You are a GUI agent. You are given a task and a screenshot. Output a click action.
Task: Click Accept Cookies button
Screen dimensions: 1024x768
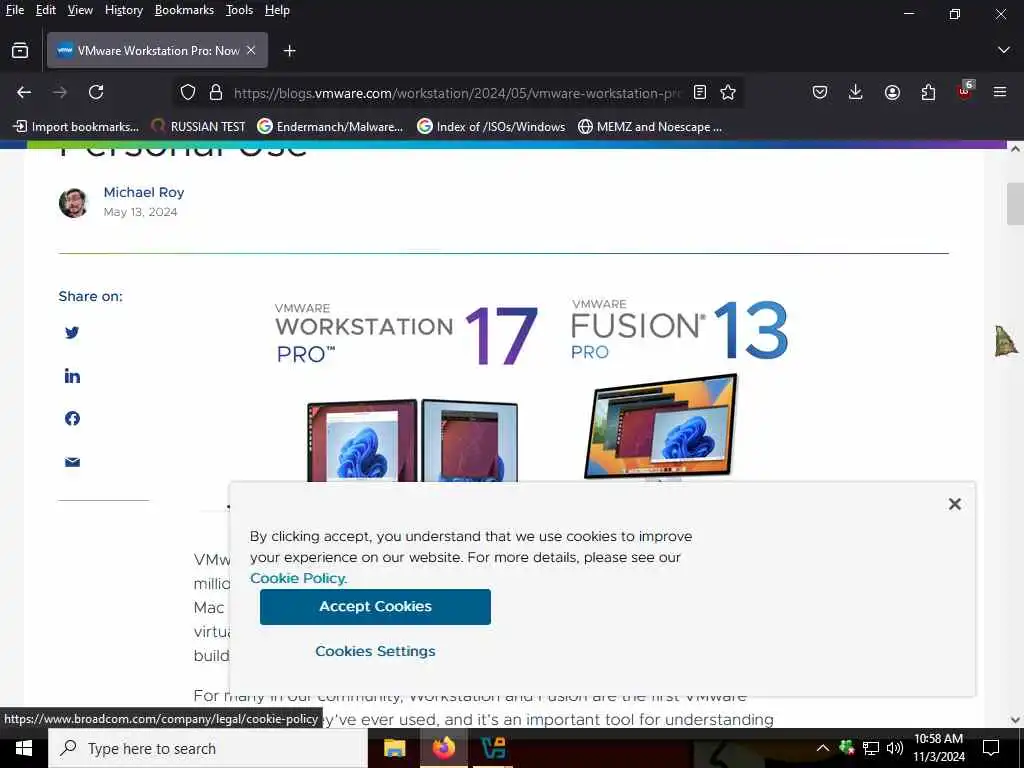[375, 607]
